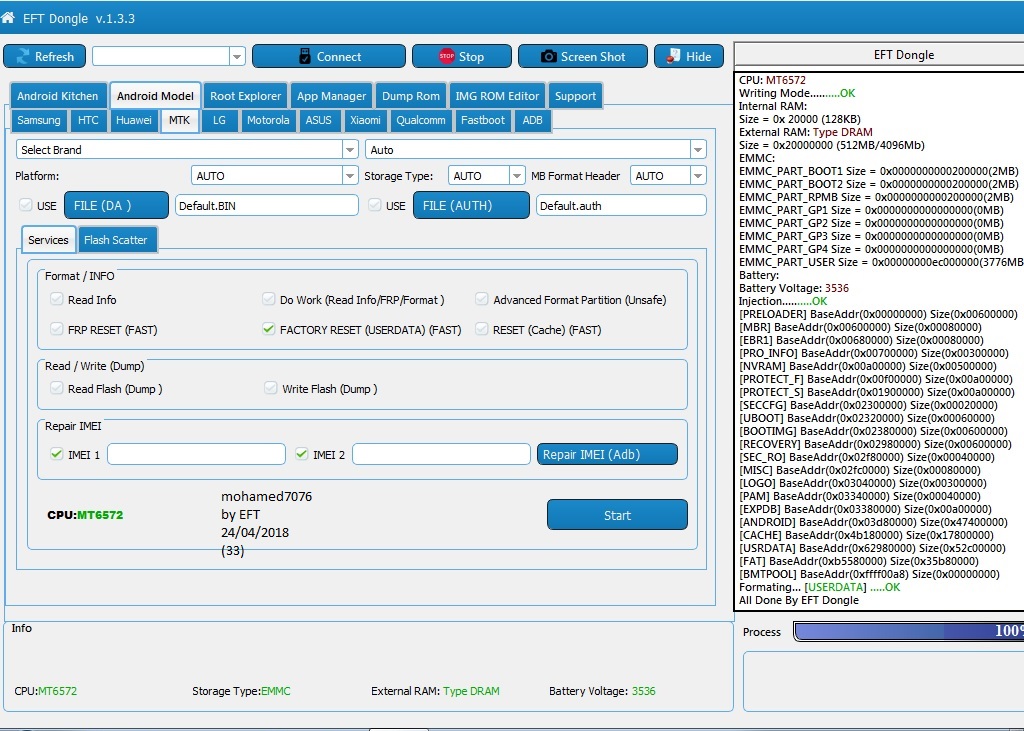Expand the Select Brand dropdown
This screenshot has width=1024, height=731.
pyautogui.click(x=350, y=150)
